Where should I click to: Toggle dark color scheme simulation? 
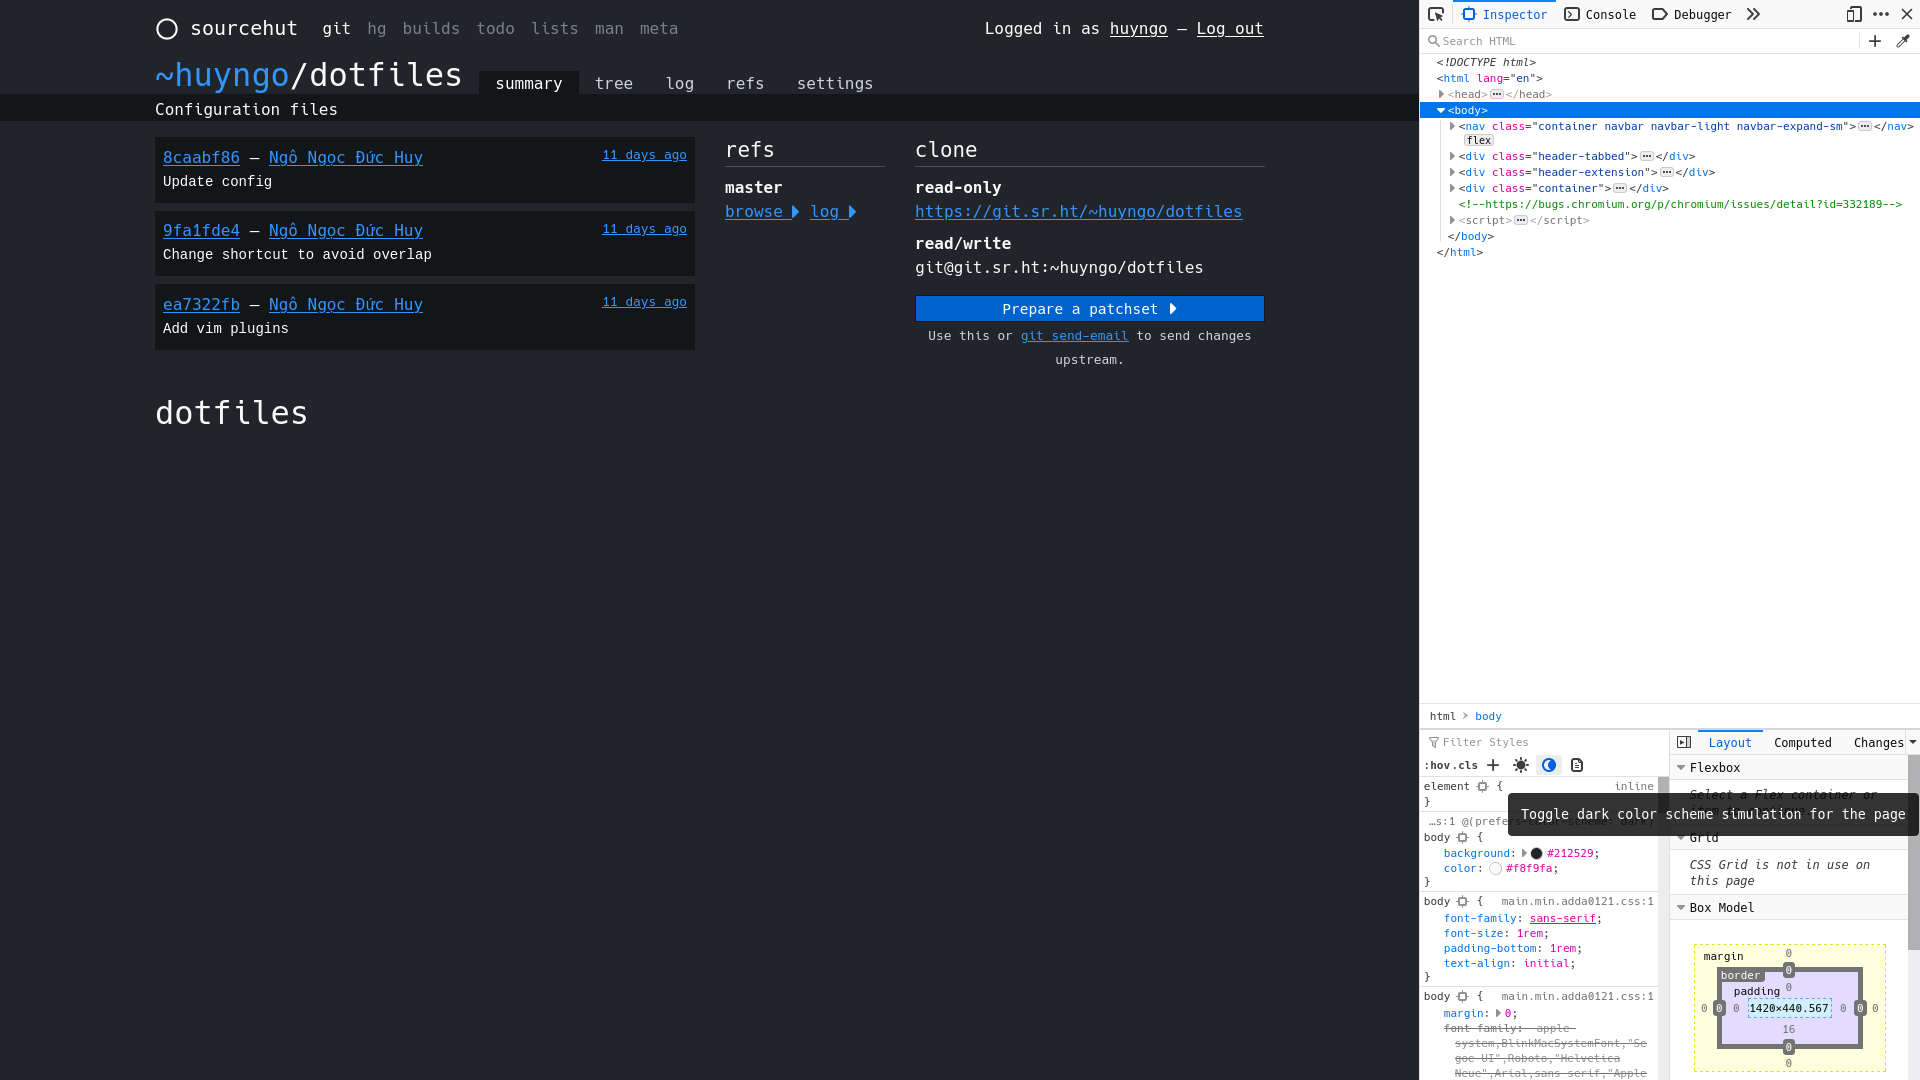click(1549, 765)
